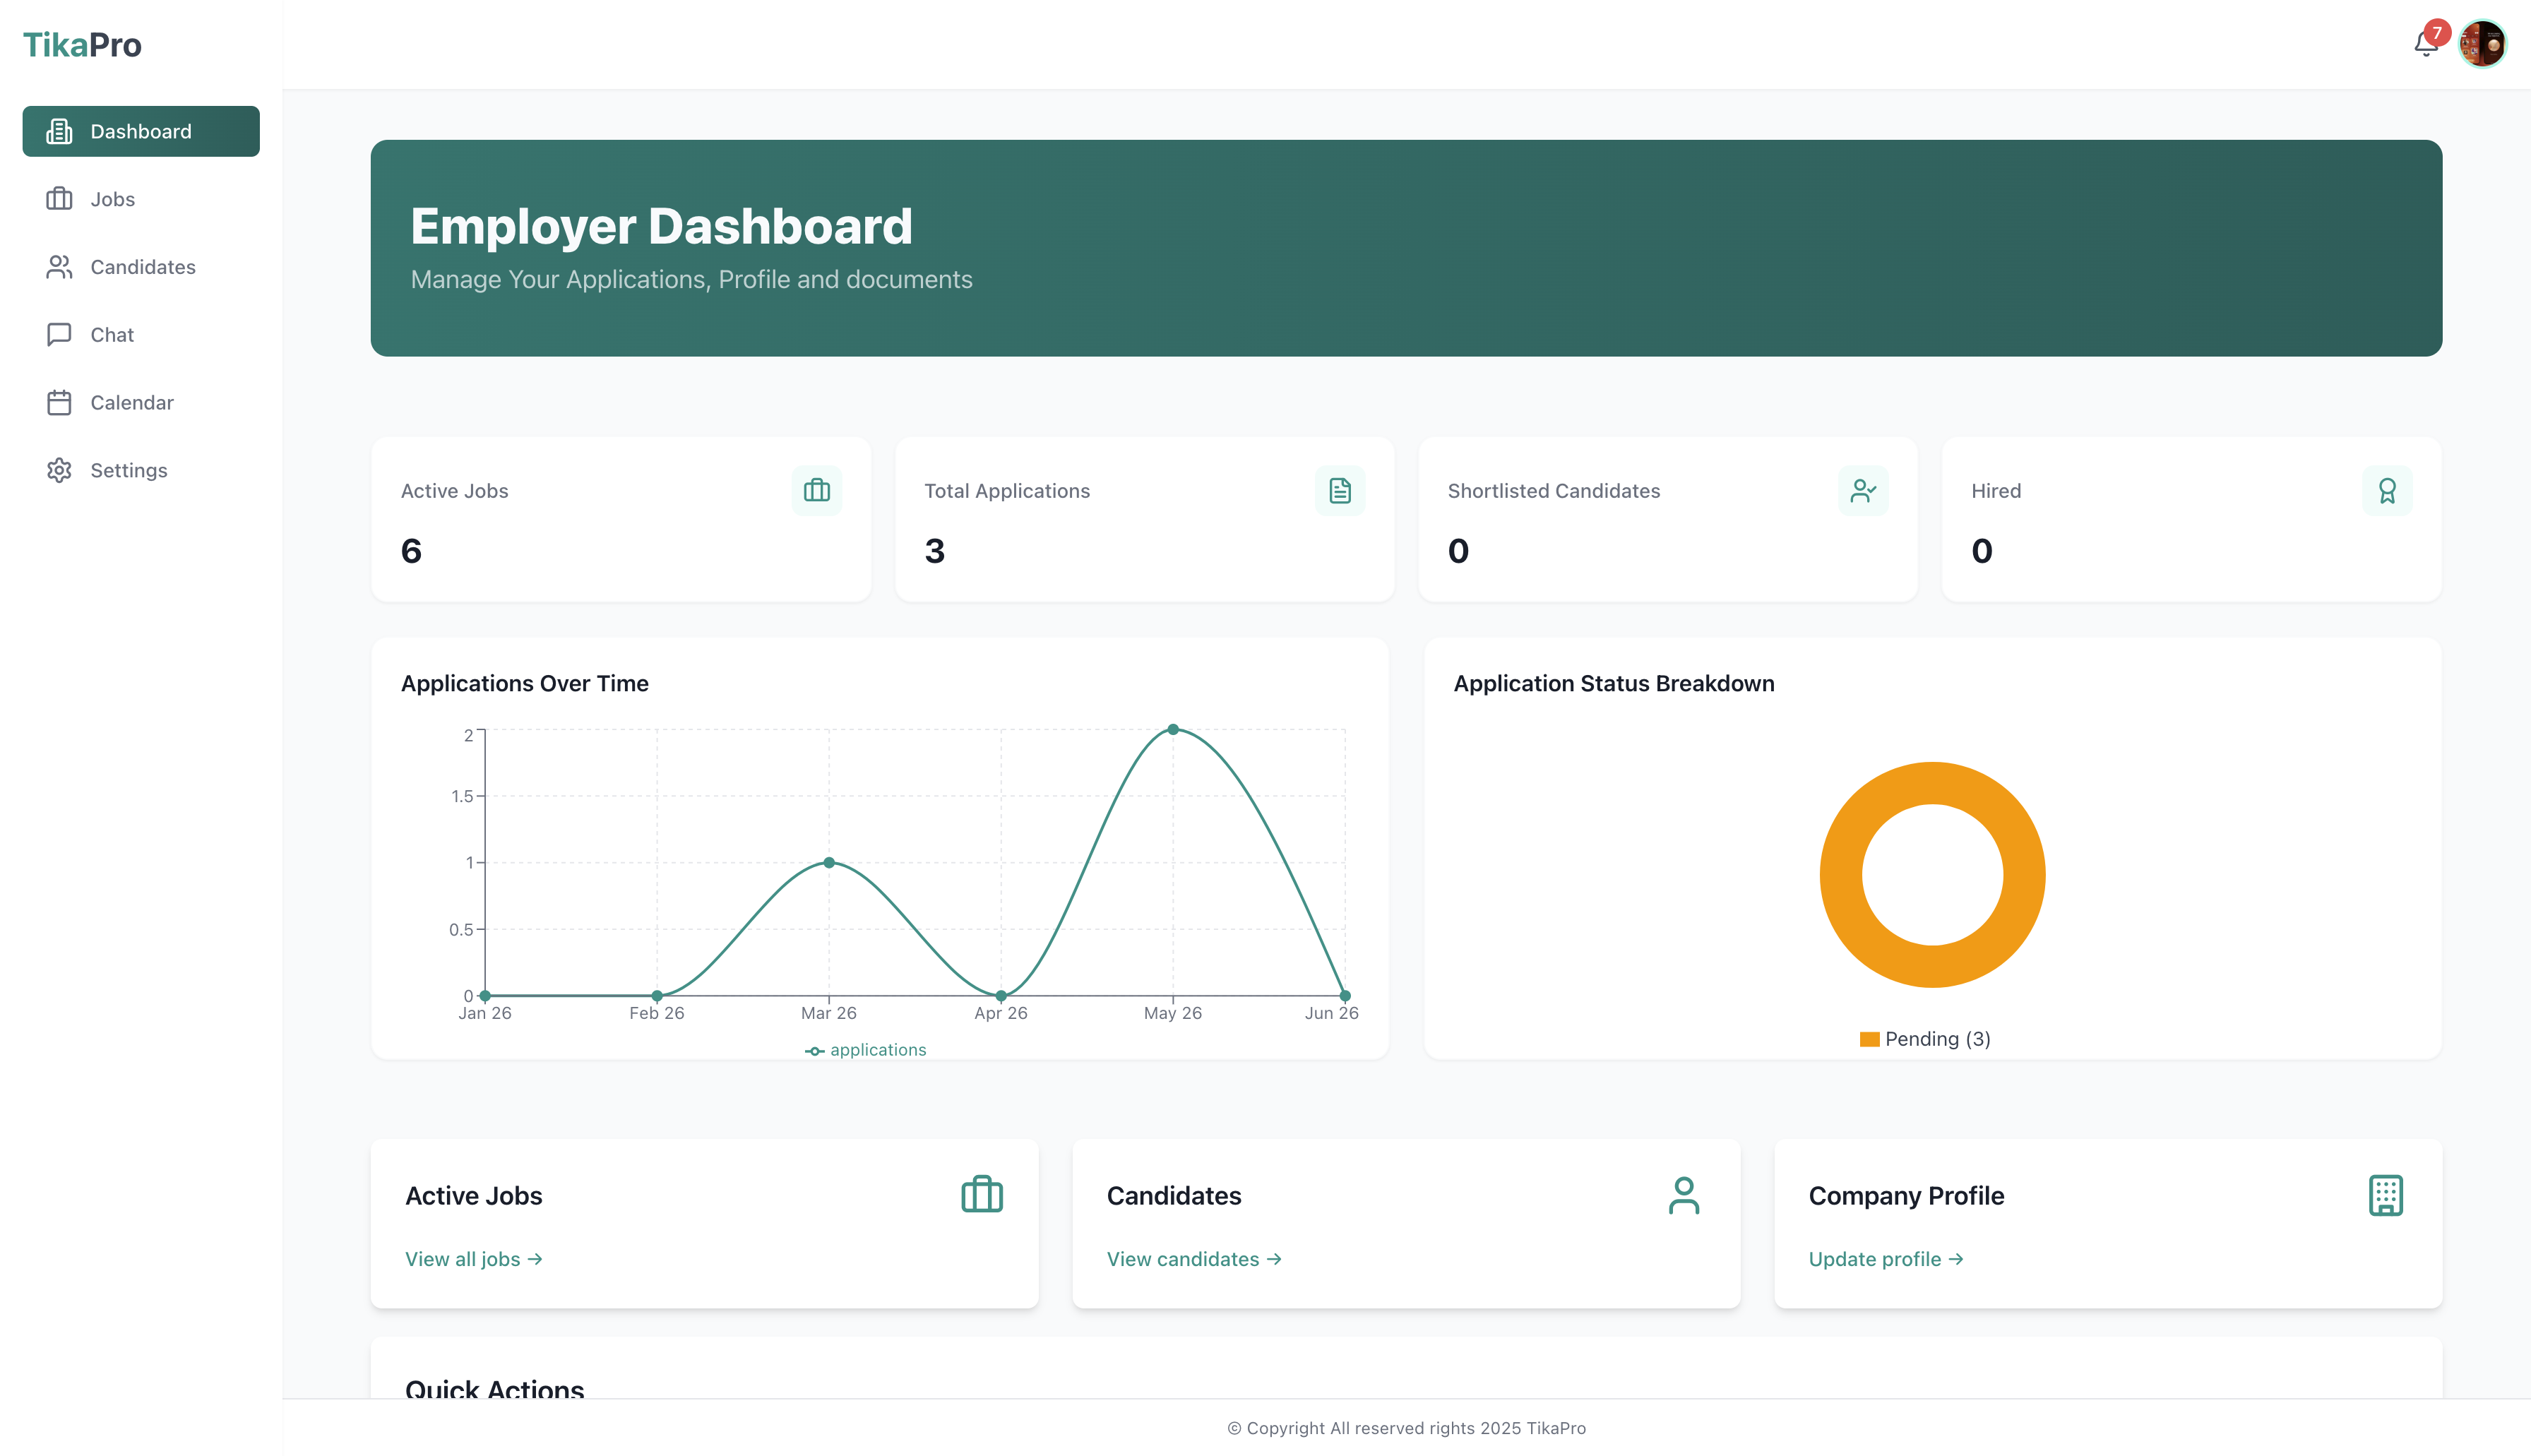Open Candidates from the sidebar
The height and width of the screenshot is (1456, 2531).
(141, 267)
